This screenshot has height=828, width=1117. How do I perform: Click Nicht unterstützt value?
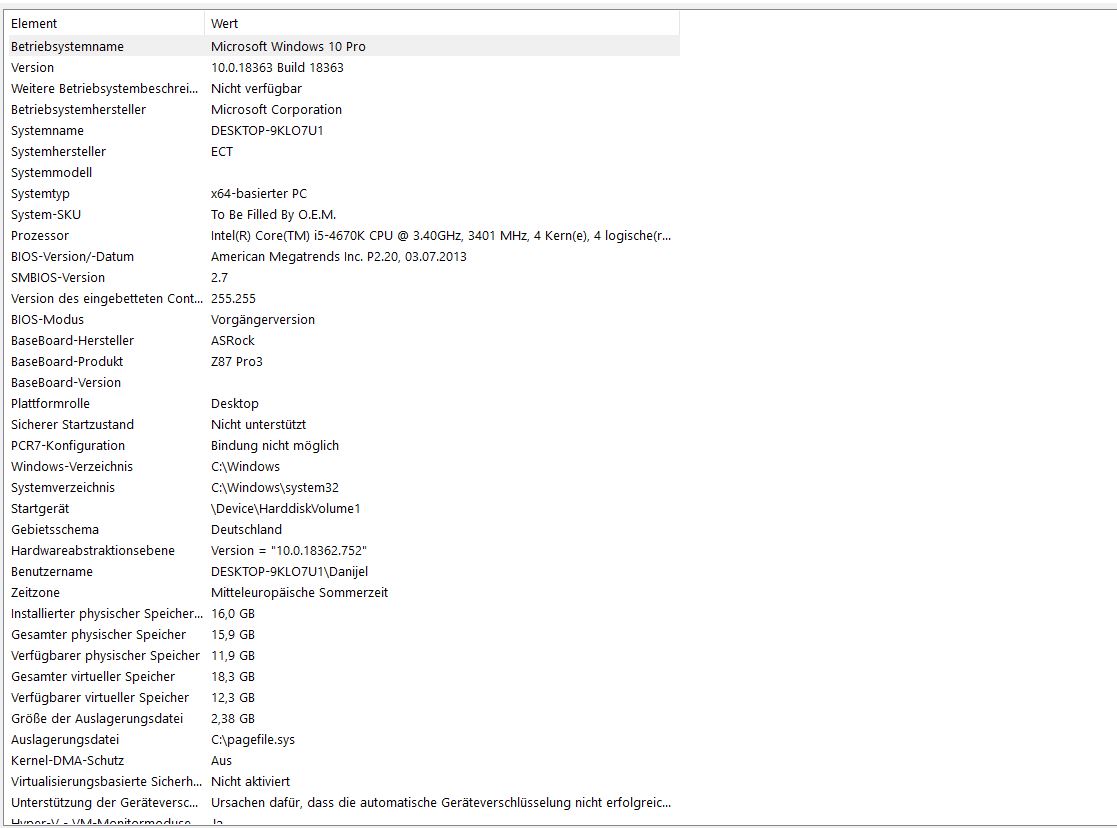pos(259,425)
